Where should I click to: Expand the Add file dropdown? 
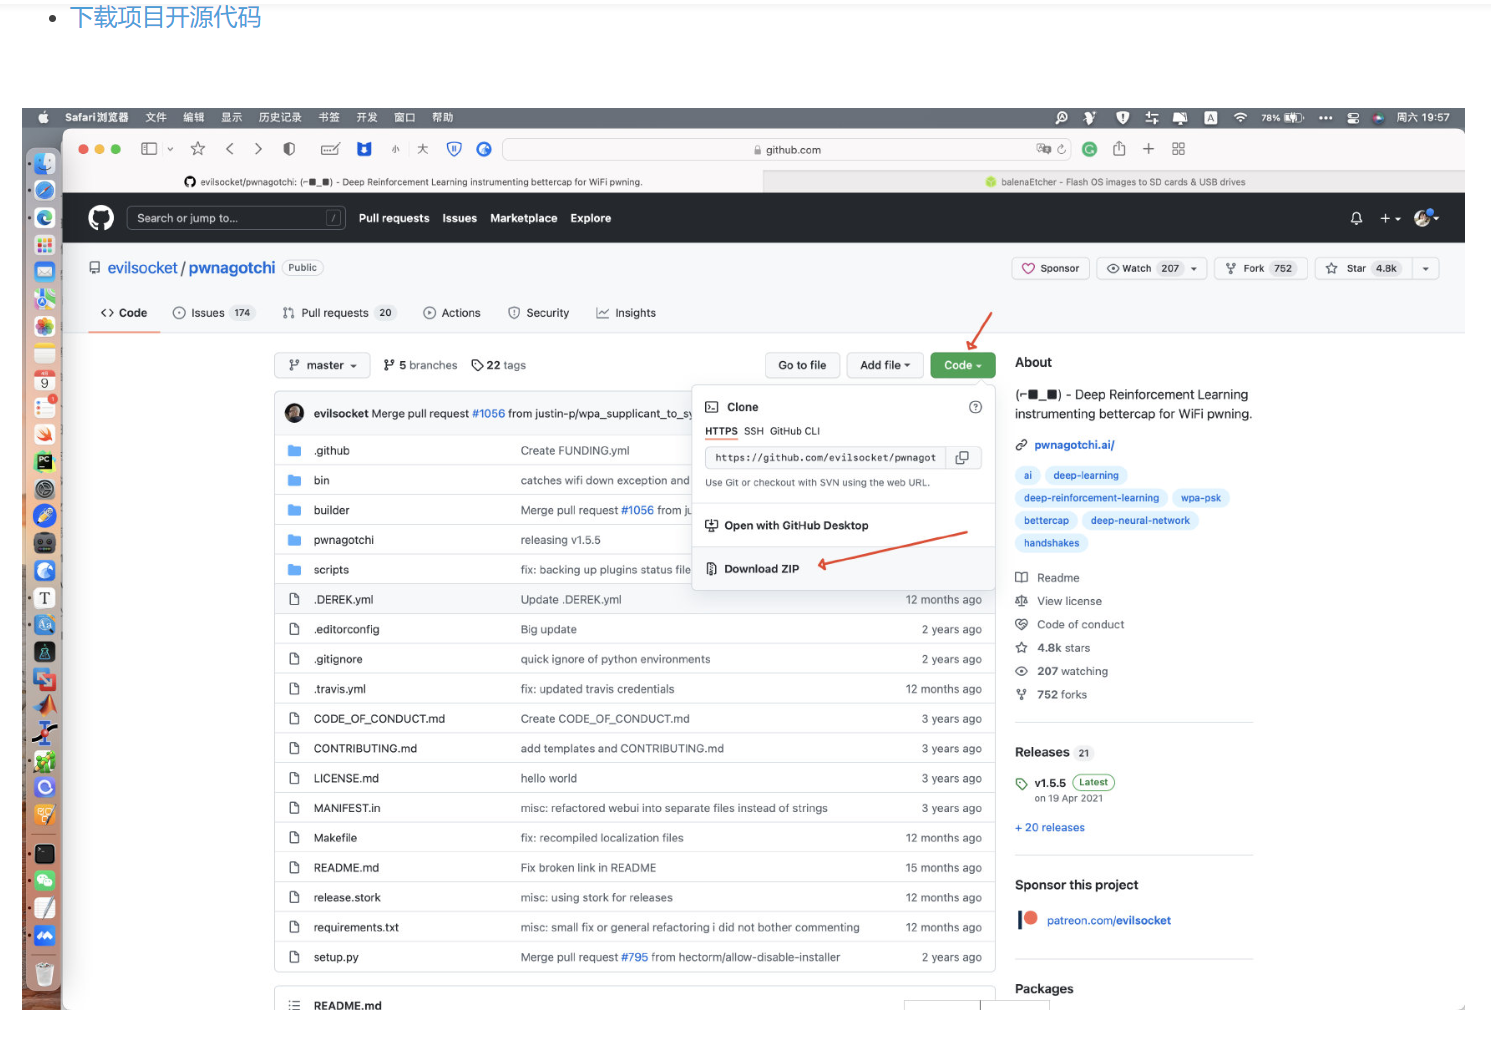point(885,365)
